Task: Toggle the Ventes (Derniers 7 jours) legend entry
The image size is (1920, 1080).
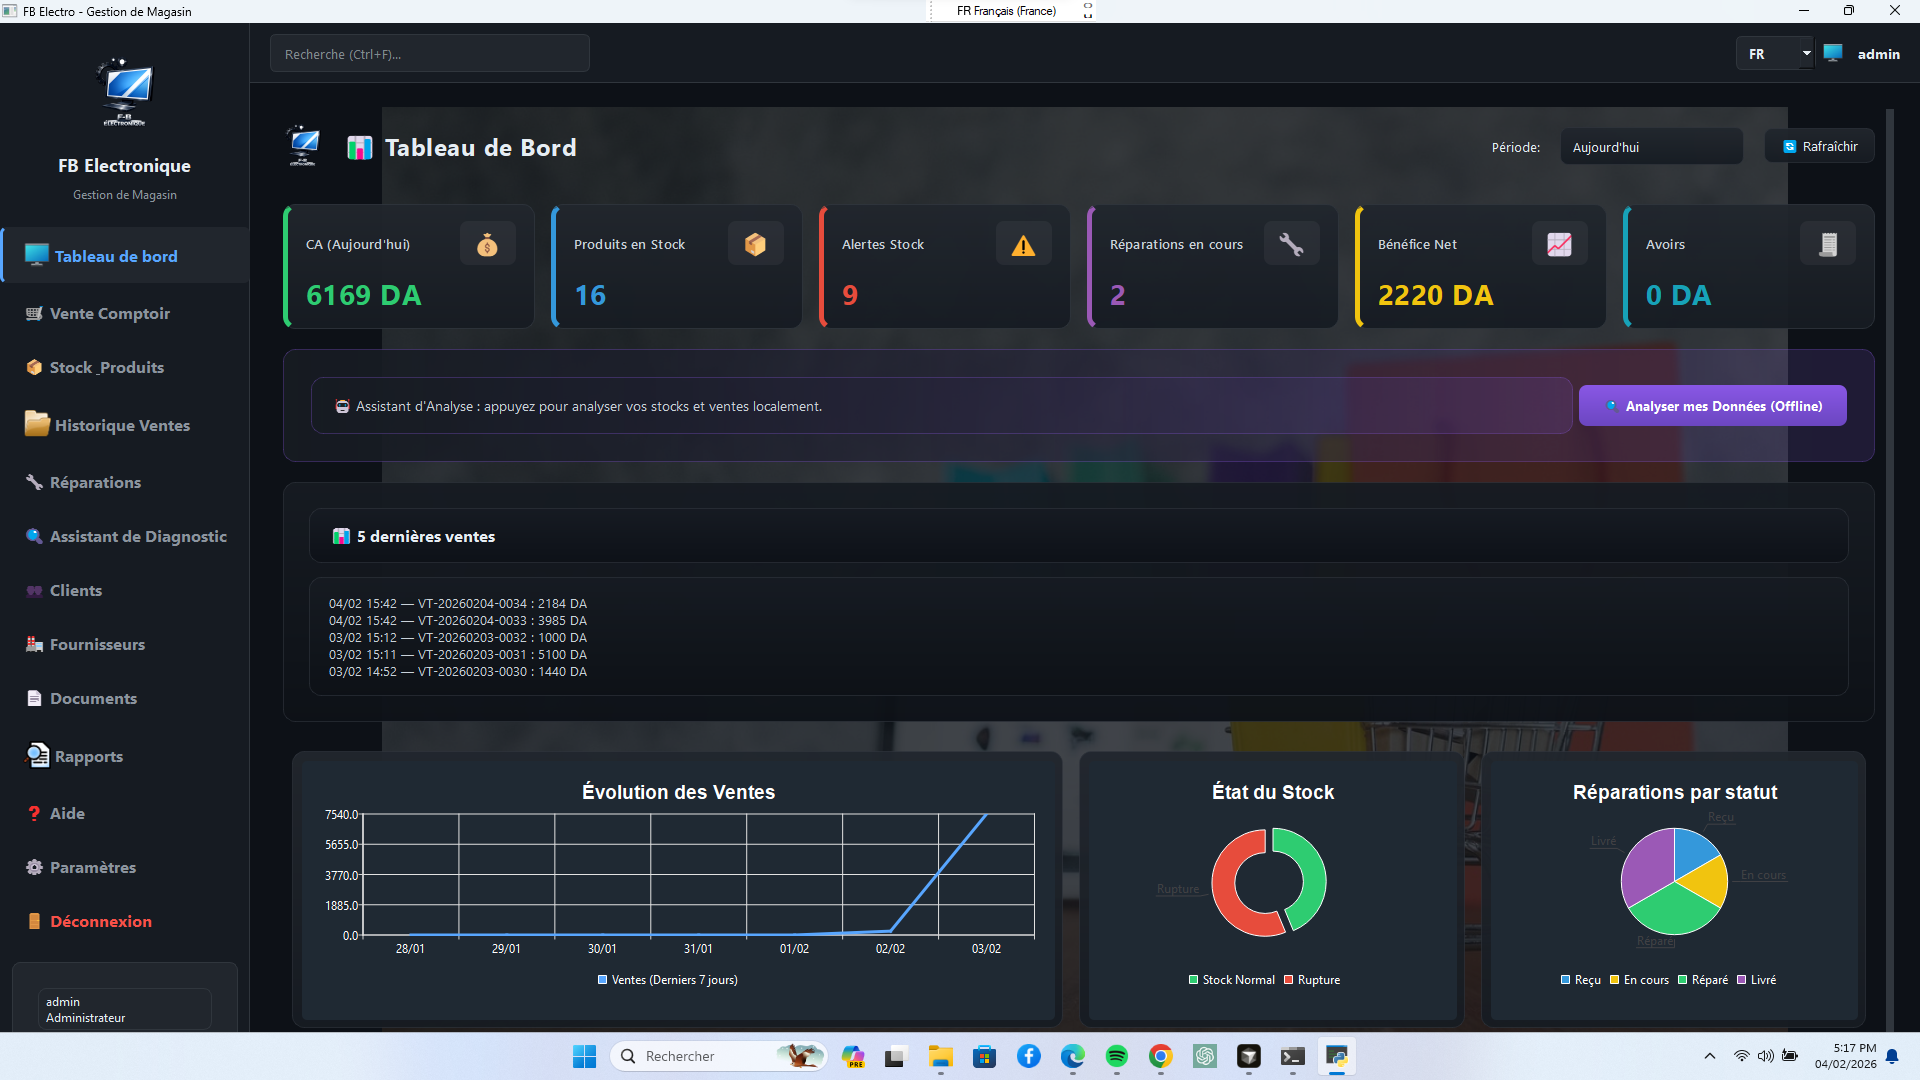Action: point(667,980)
